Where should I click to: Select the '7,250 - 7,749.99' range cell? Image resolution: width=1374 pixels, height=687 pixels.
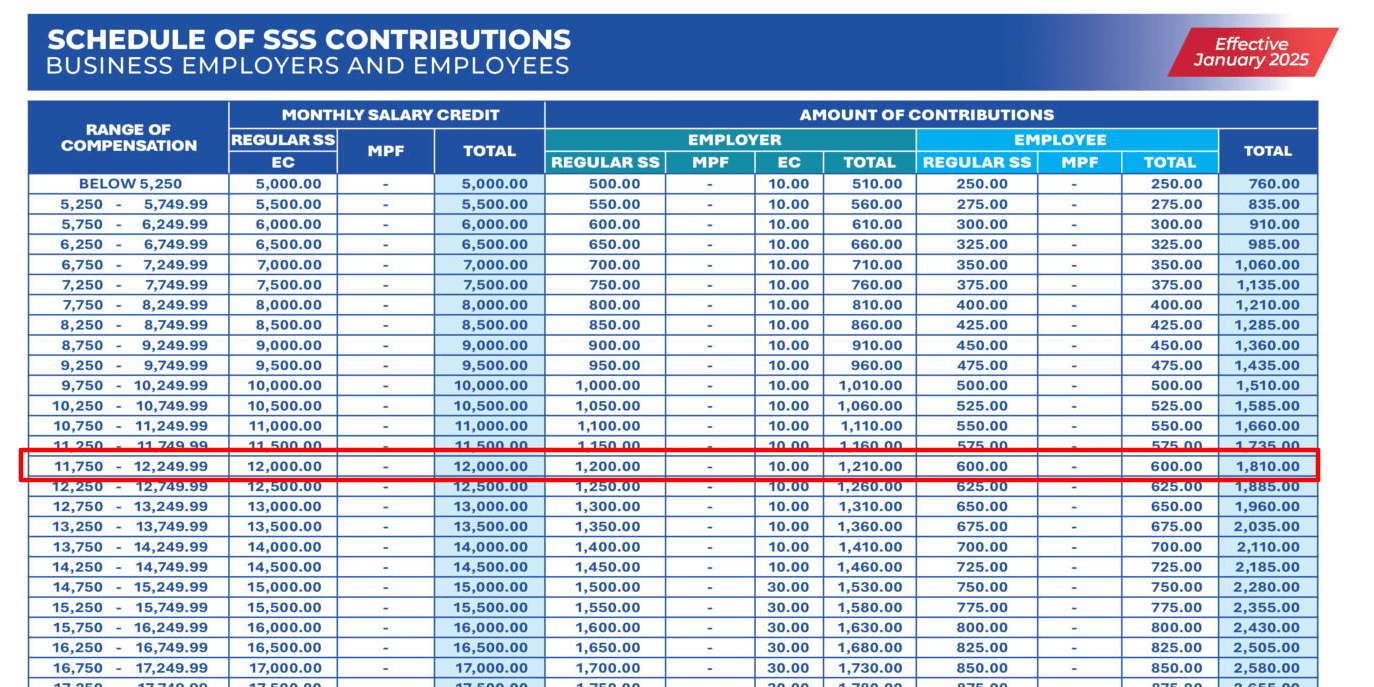pos(129,285)
